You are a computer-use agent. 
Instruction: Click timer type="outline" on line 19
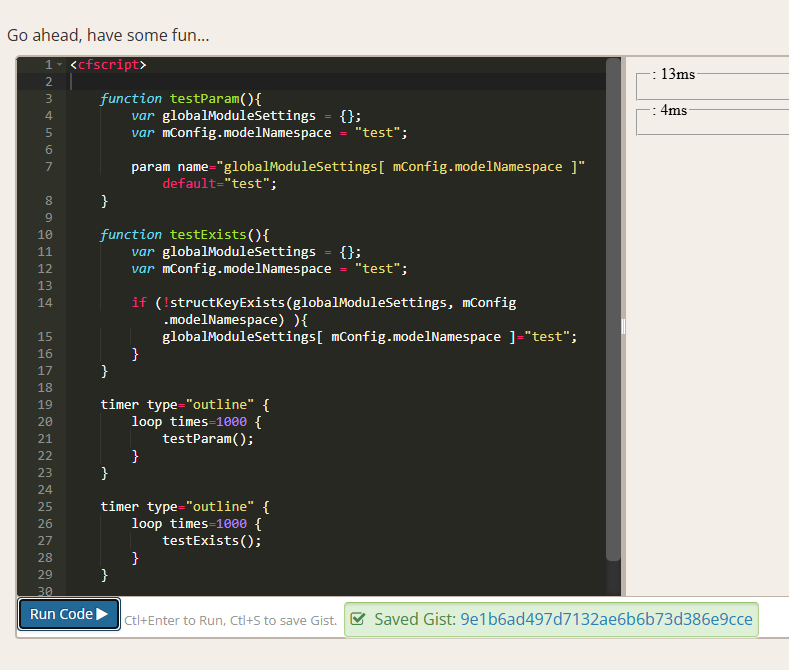177,404
